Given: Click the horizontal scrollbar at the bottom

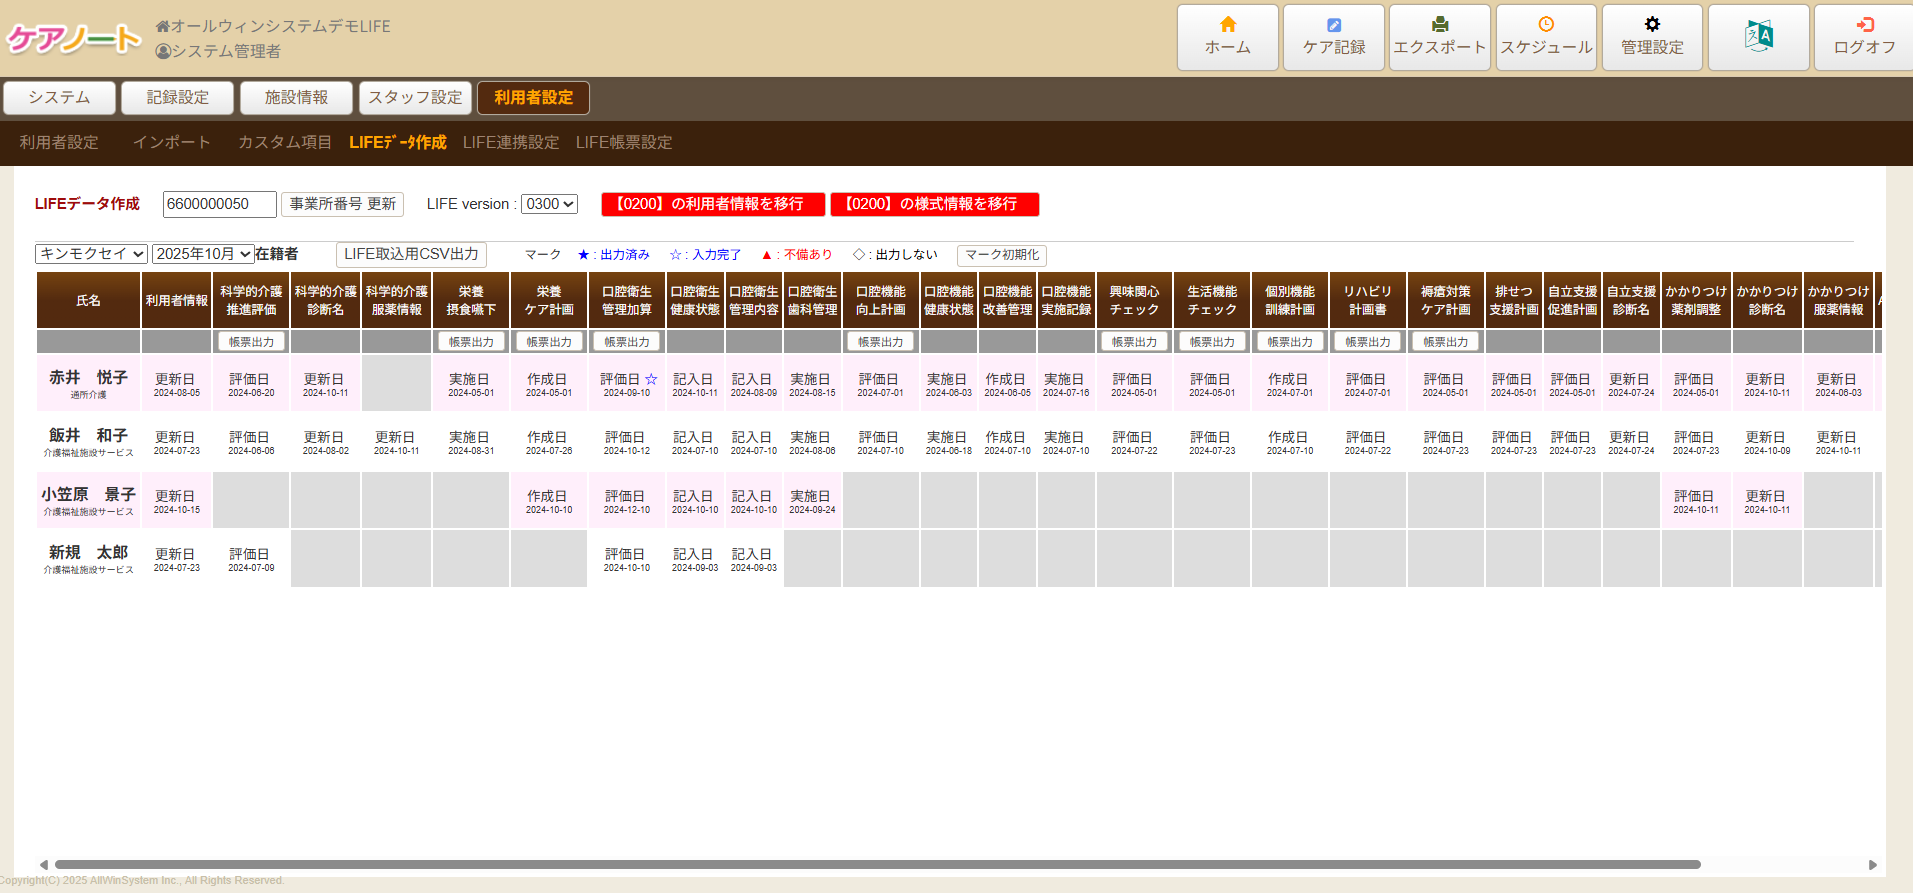Looking at the screenshot, I should click(x=876, y=864).
